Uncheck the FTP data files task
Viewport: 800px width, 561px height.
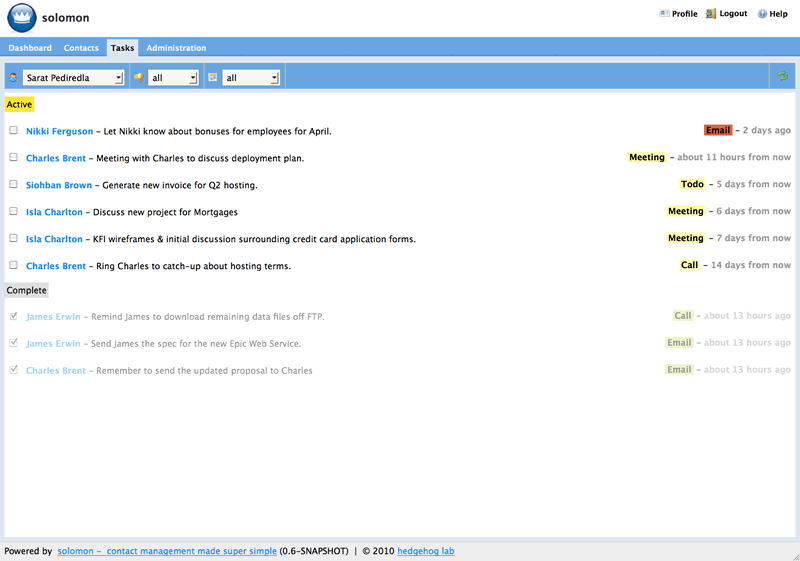[x=14, y=316]
